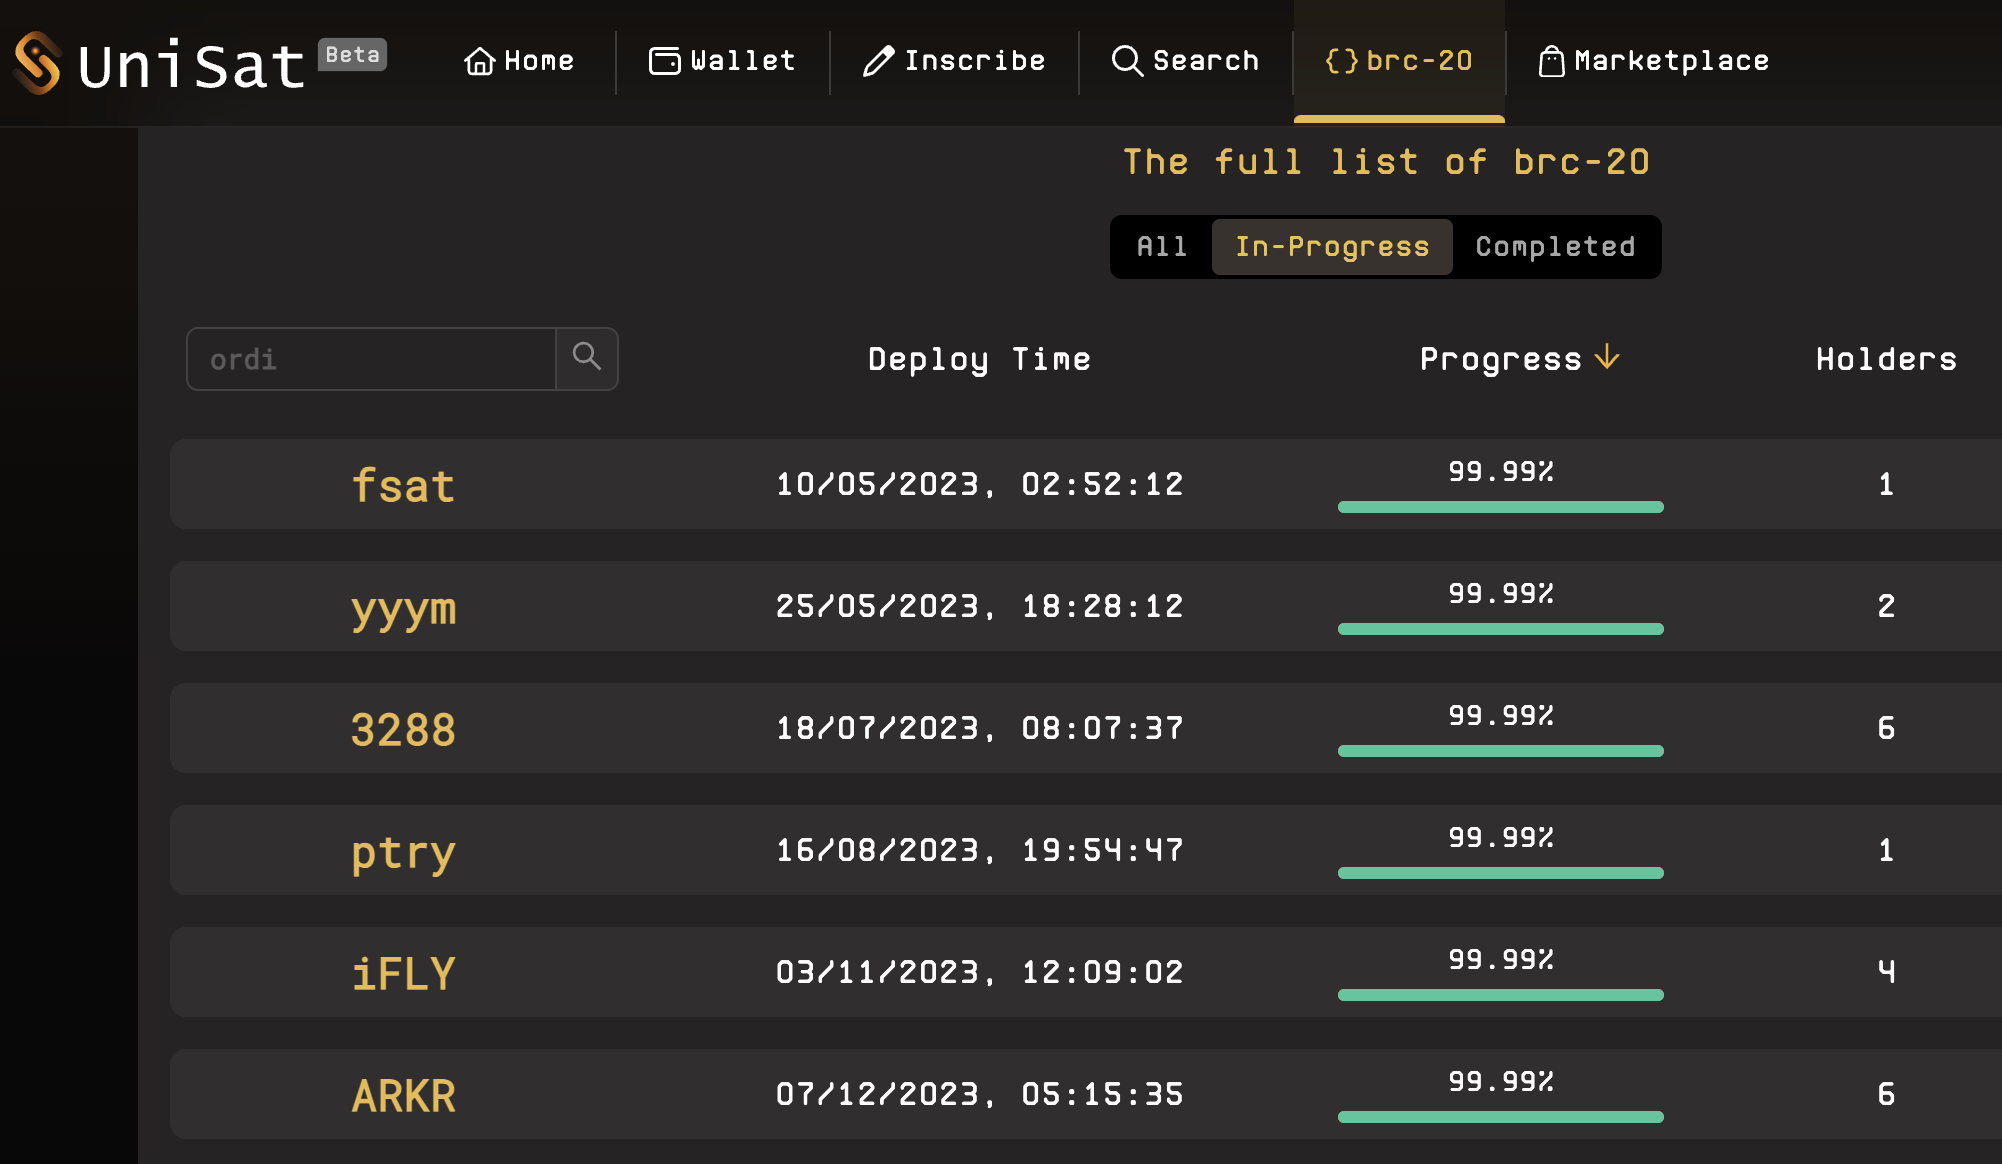Open the Marketplace nav tab
The height and width of the screenshot is (1164, 2002).
(x=1671, y=61)
